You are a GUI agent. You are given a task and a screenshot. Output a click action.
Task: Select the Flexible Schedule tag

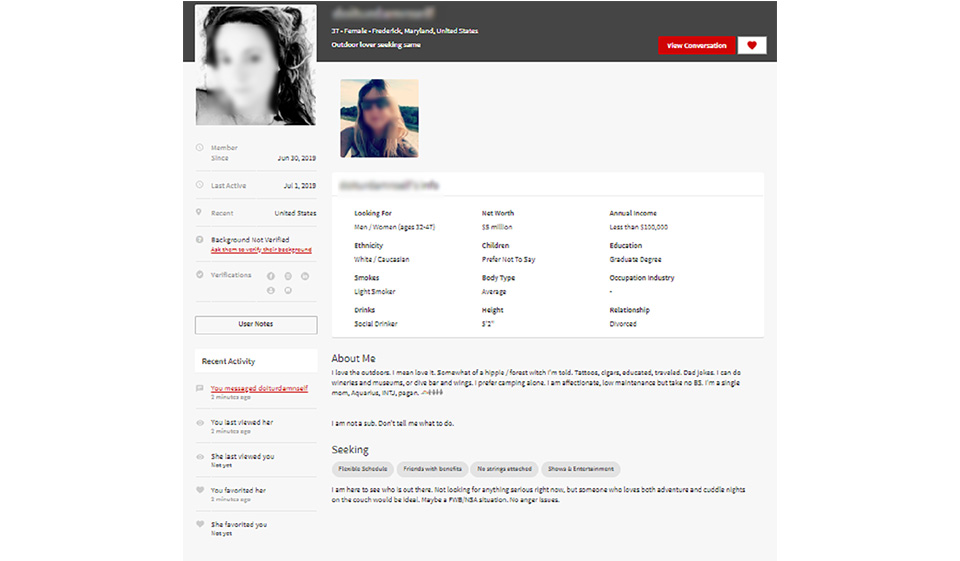[x=361, y=469]
